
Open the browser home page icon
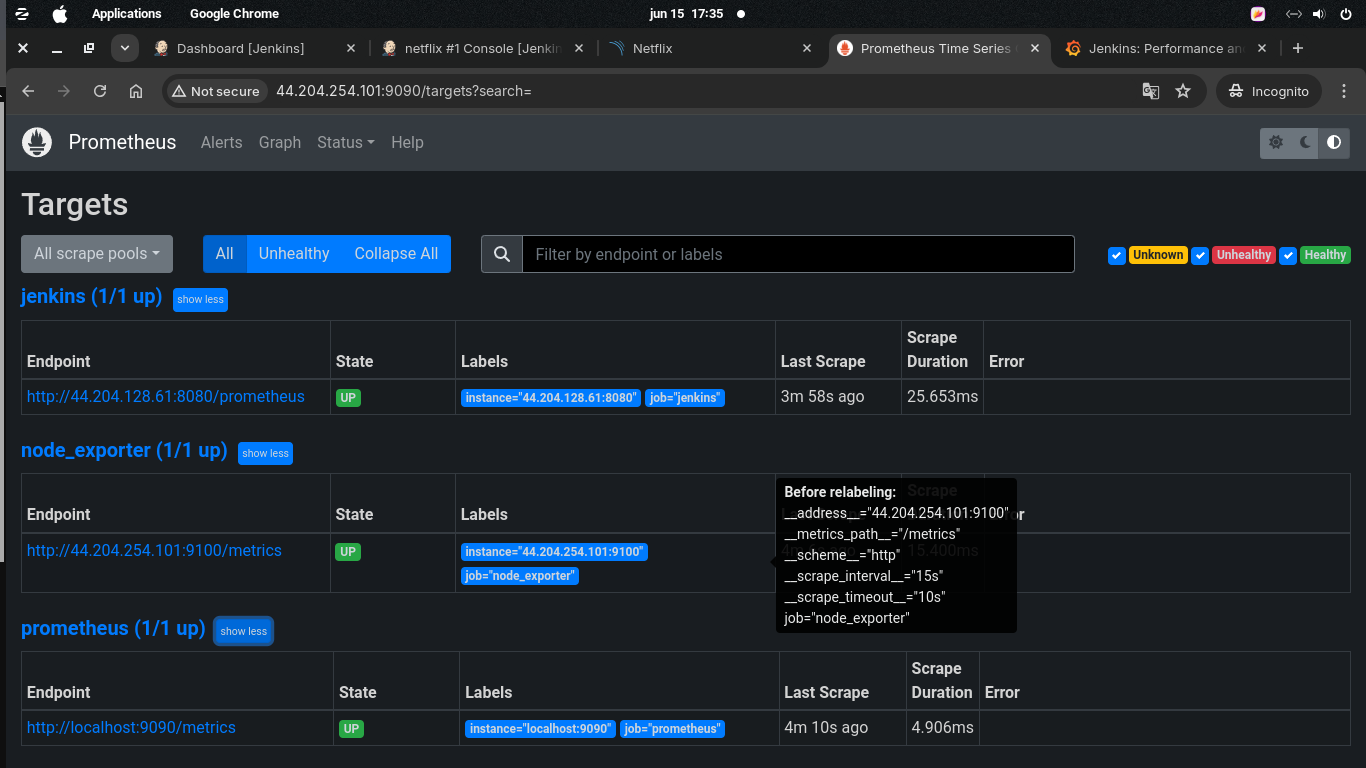coord(136,91)
